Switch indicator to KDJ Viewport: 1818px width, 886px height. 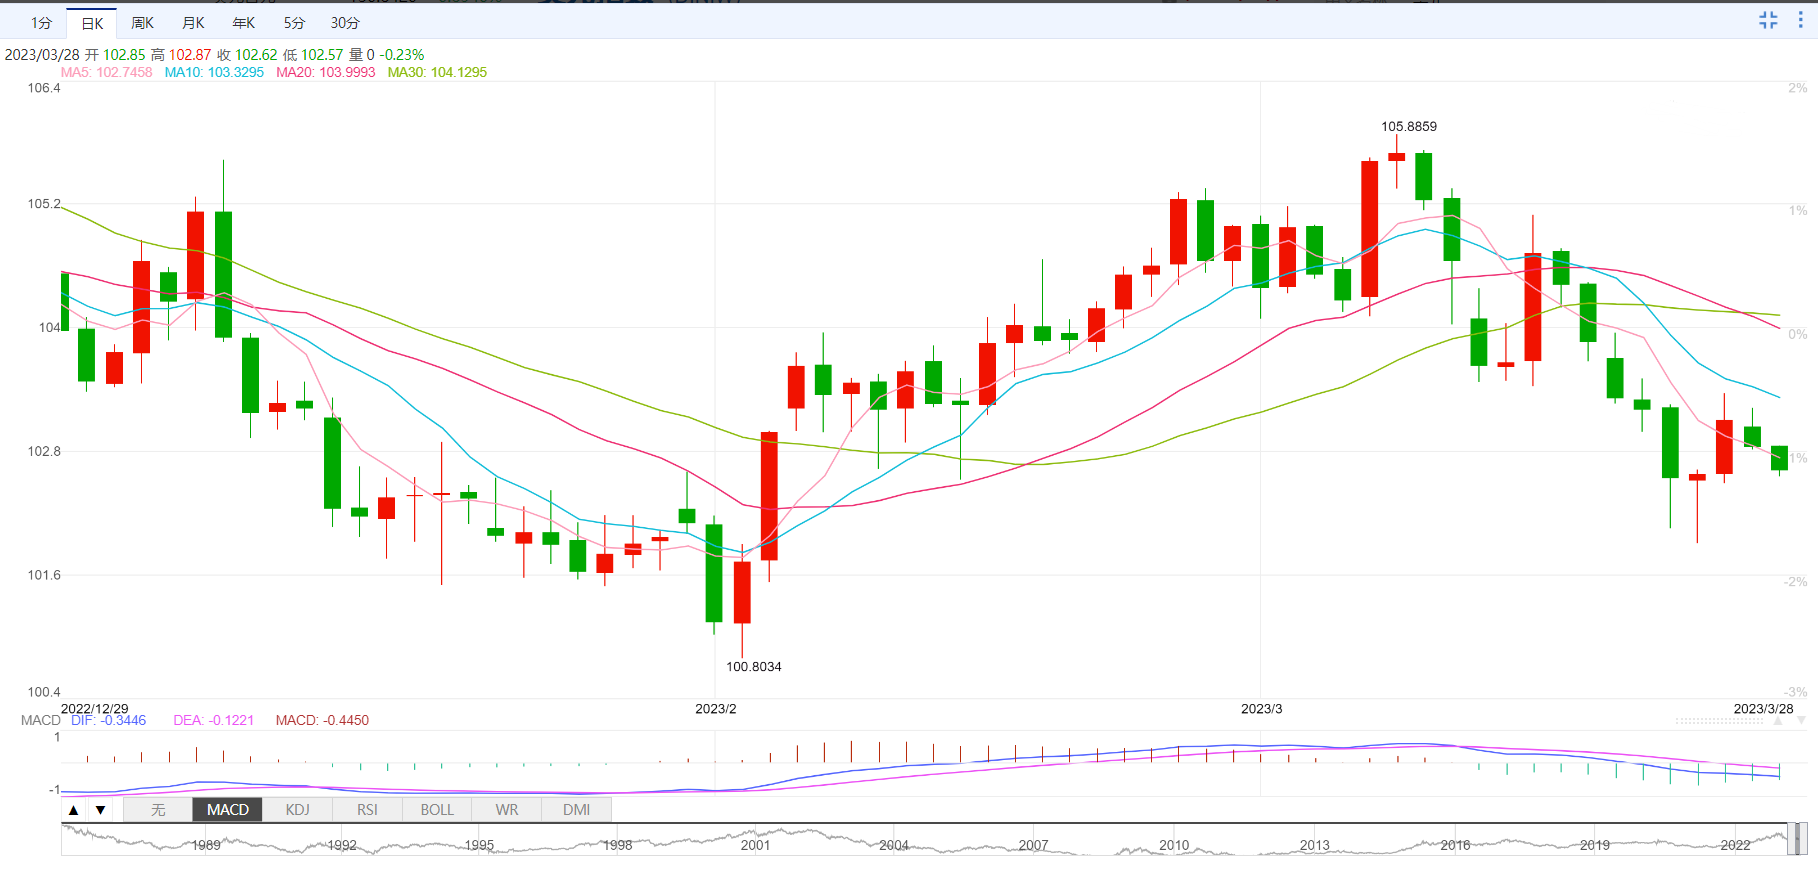coord(297,810)
